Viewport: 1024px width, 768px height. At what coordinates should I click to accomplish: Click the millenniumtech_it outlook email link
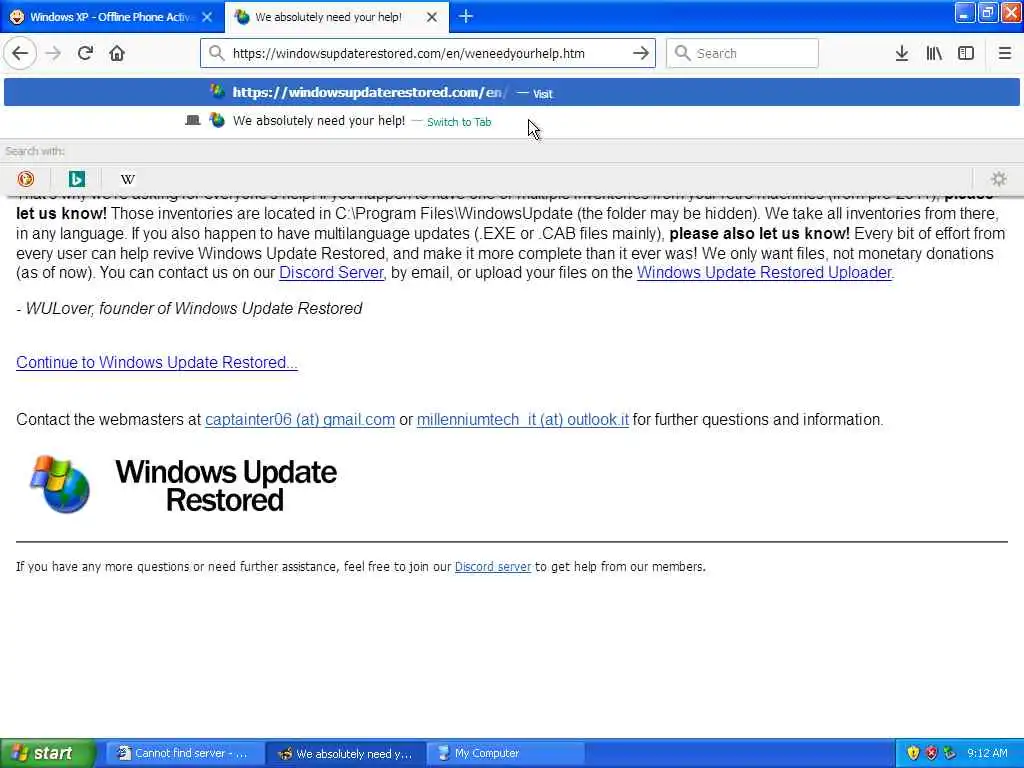[522, 419]
